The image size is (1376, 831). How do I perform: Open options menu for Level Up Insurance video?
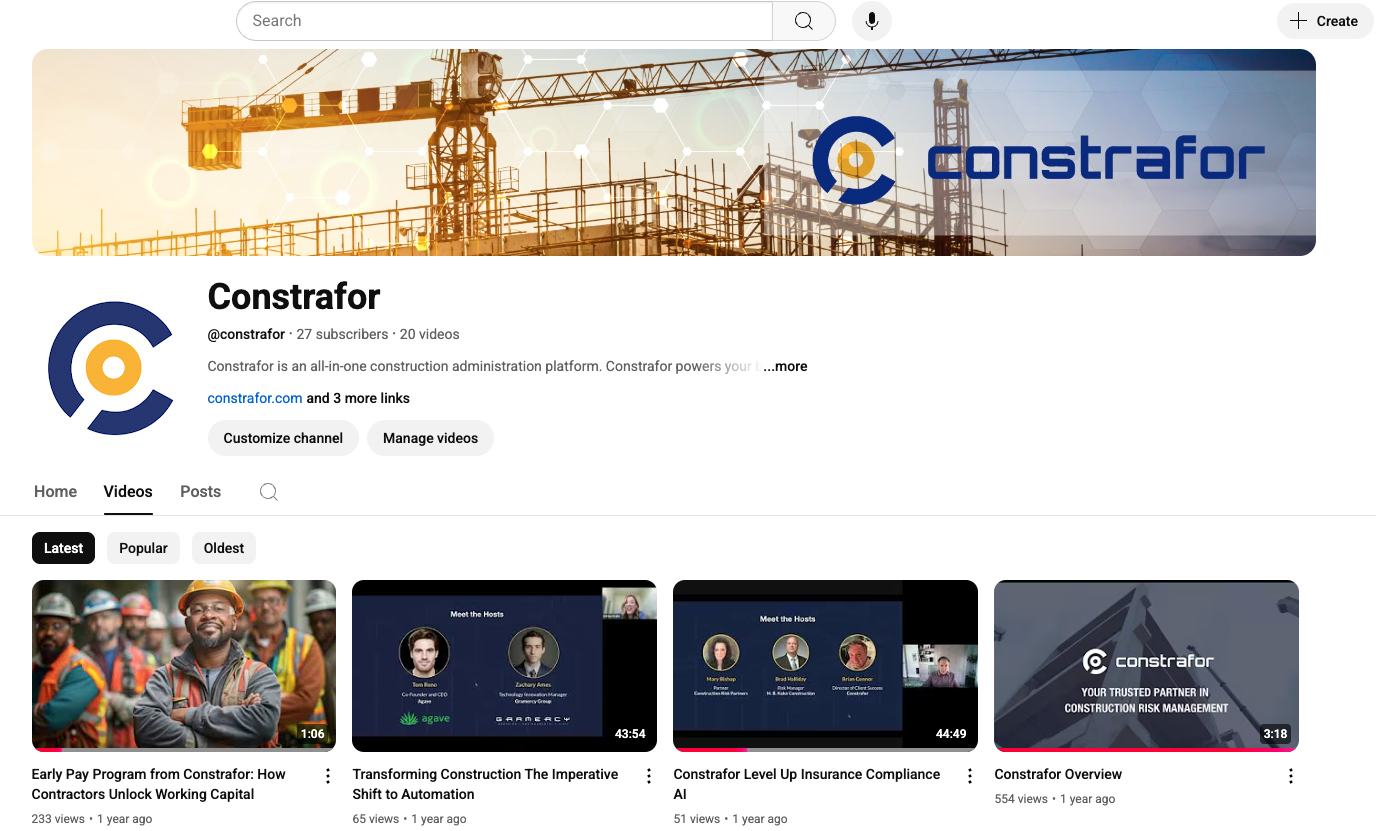[x=970, y=776]
